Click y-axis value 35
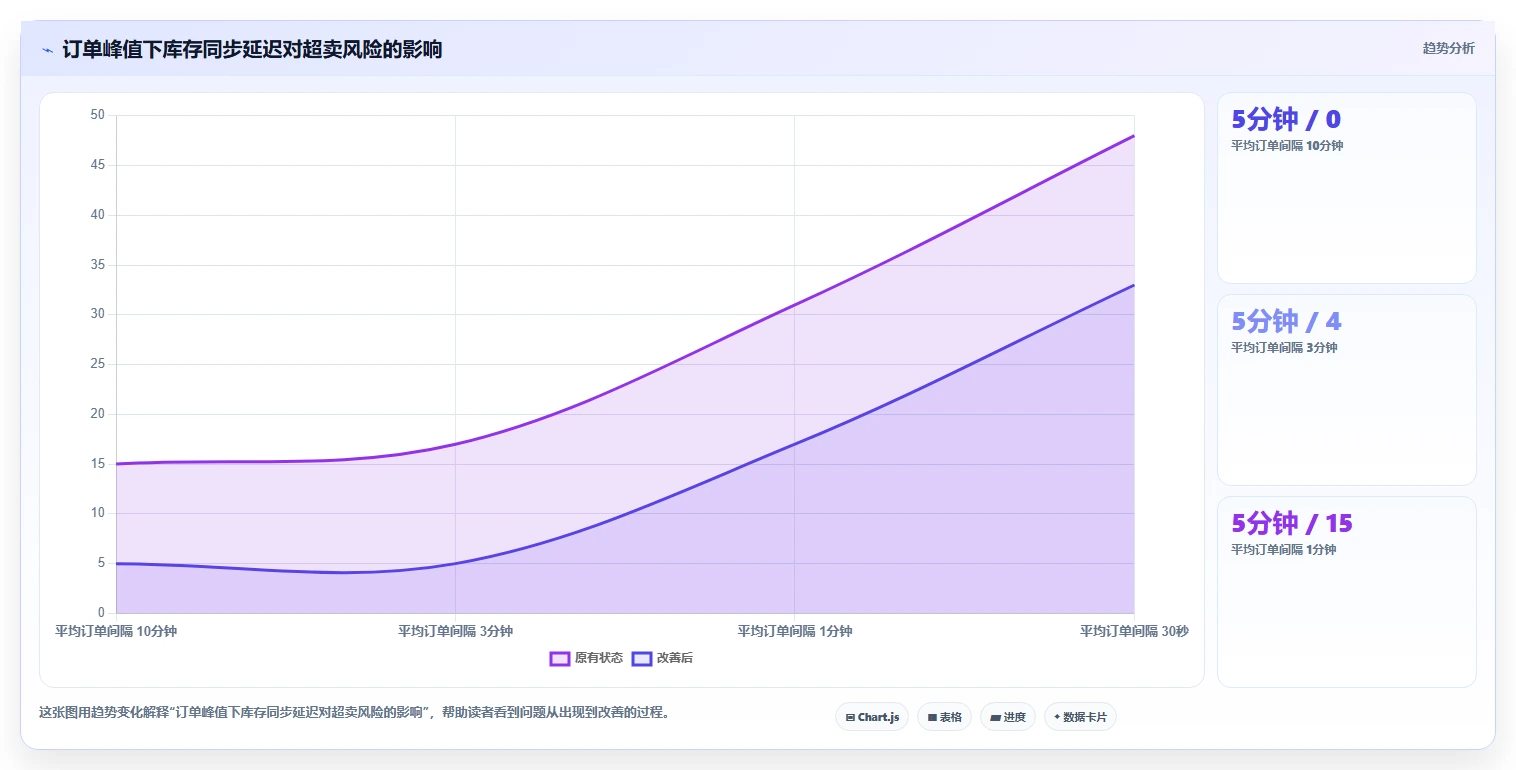 click(x=97, y=265)
